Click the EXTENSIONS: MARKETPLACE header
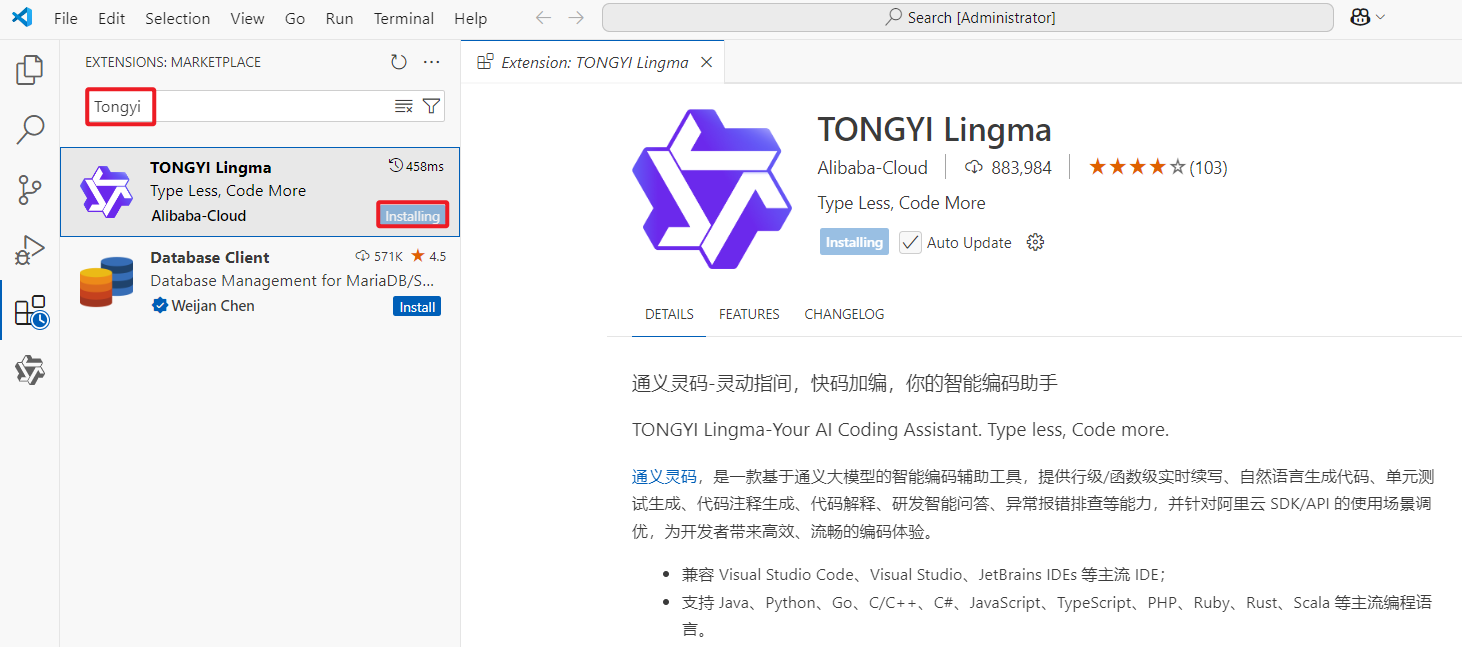 [x=173, y=62]
